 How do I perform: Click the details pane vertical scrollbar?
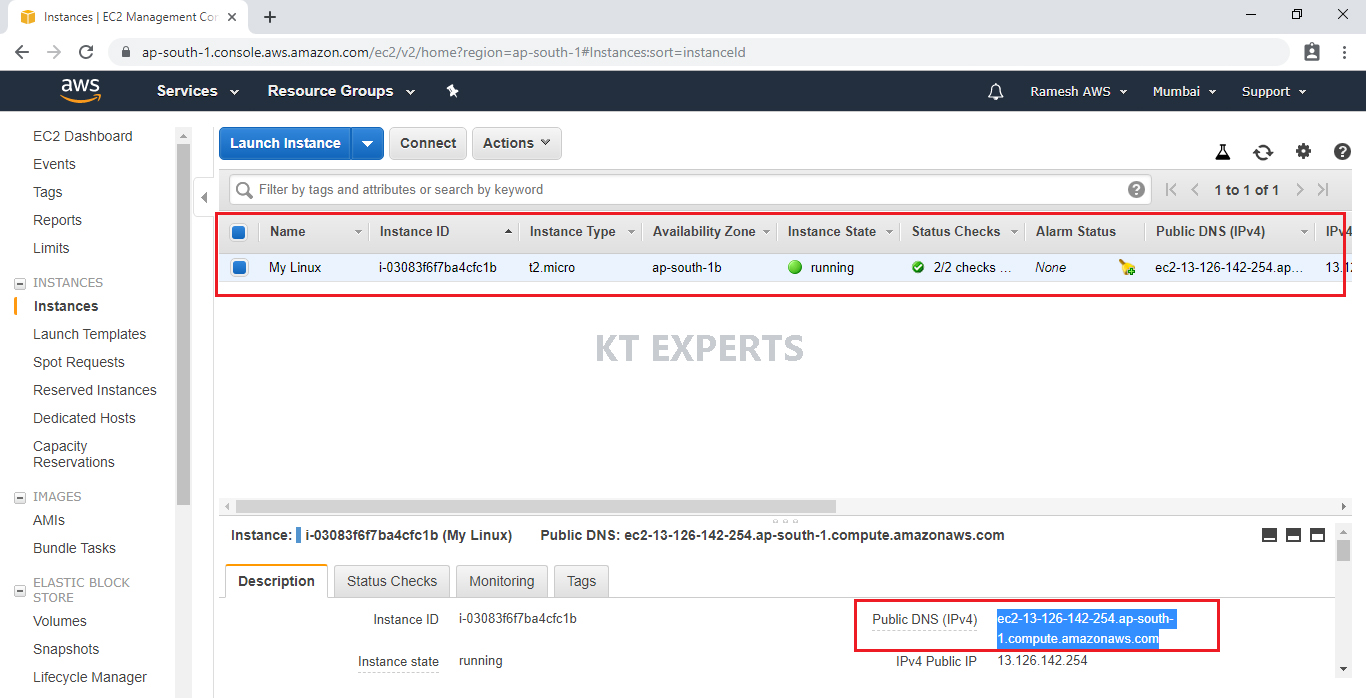click(1343, 551)
